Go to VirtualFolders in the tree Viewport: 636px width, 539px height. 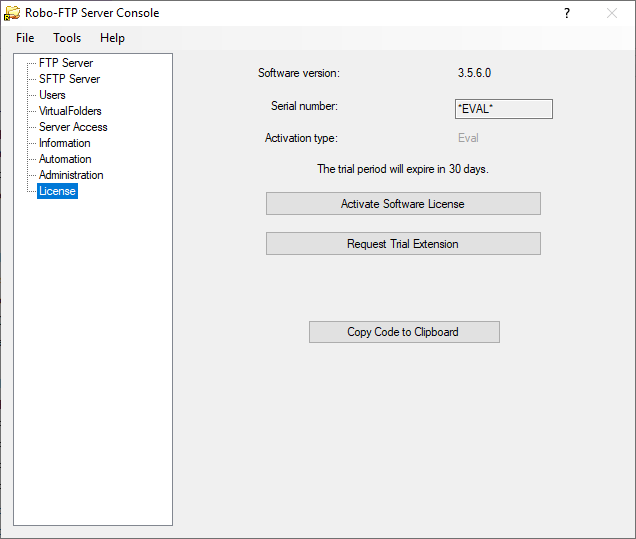point(70,111)
